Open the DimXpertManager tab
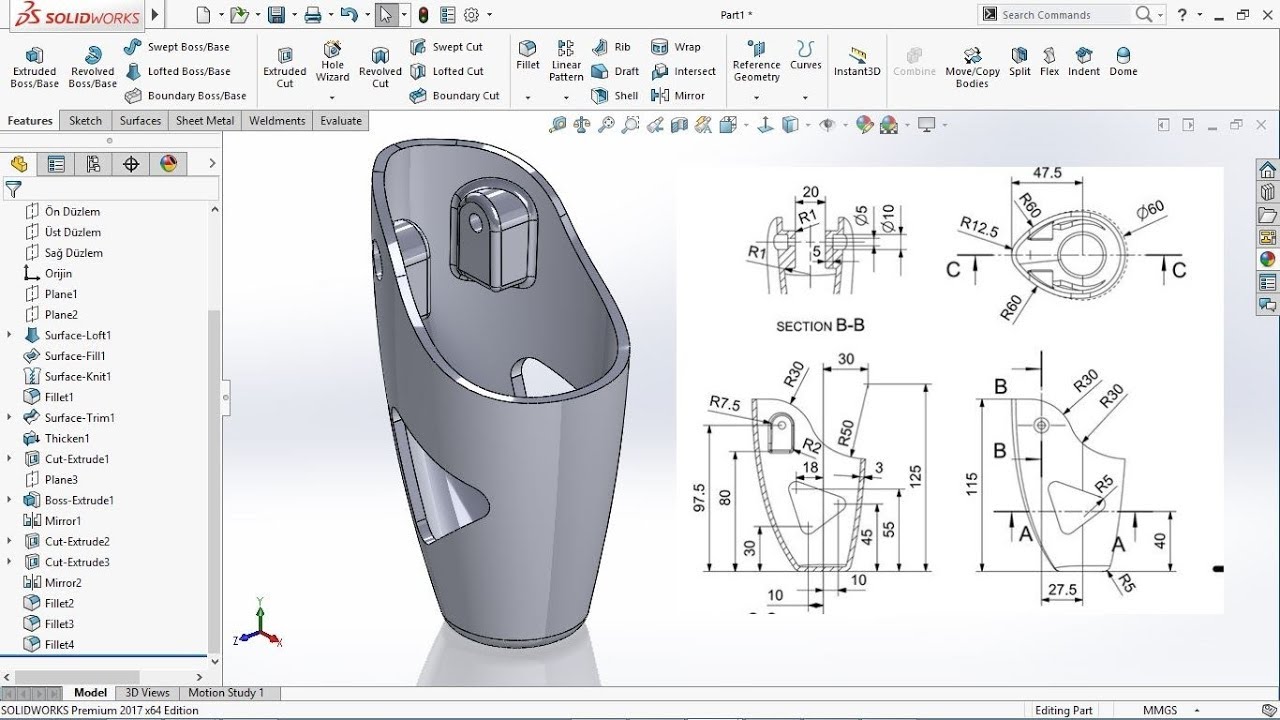1280x720 pixels. 131,165
